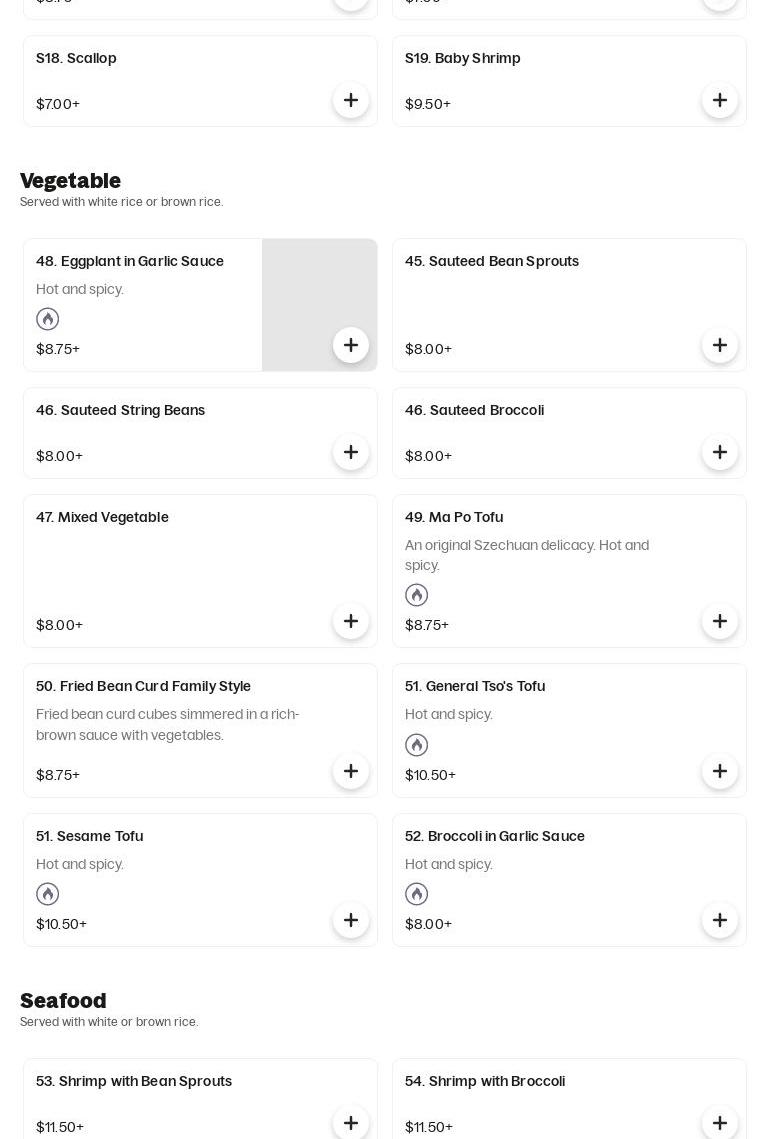Add S18. Scallop with its plus button
770x1139 pixels.
coord(351,100)
